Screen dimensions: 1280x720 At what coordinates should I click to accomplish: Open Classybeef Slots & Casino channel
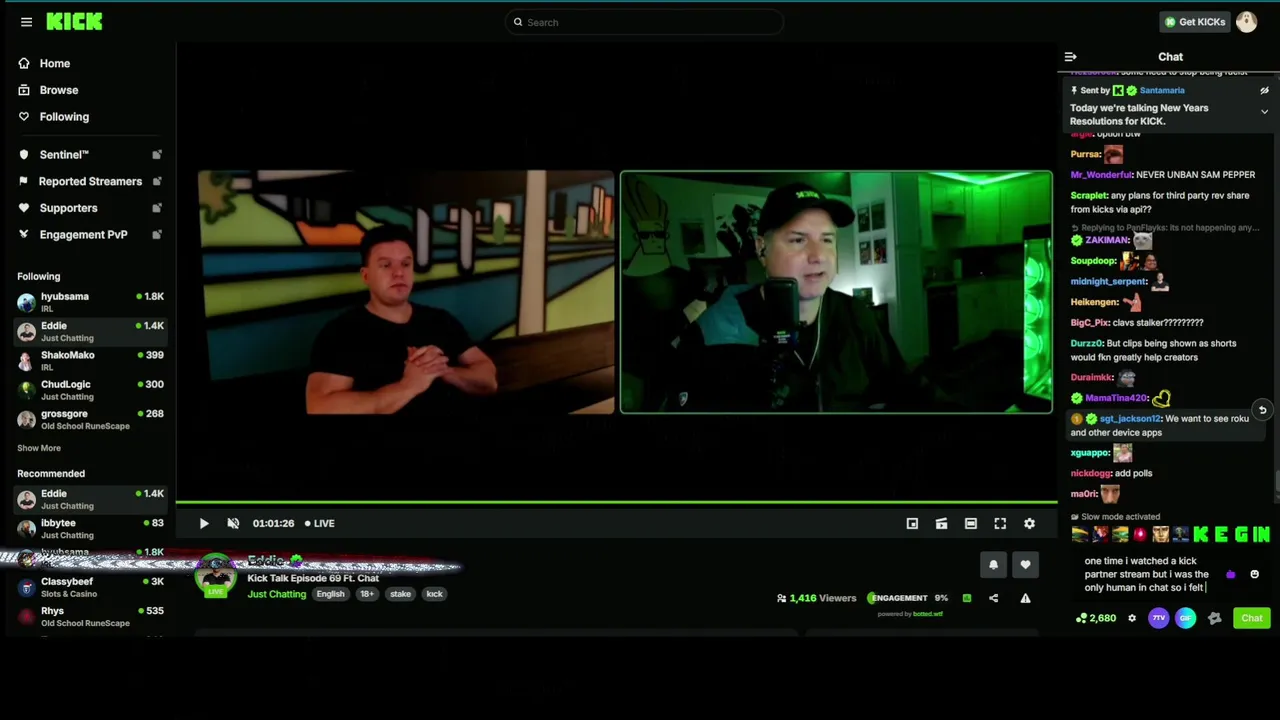(x=90, y=587)
